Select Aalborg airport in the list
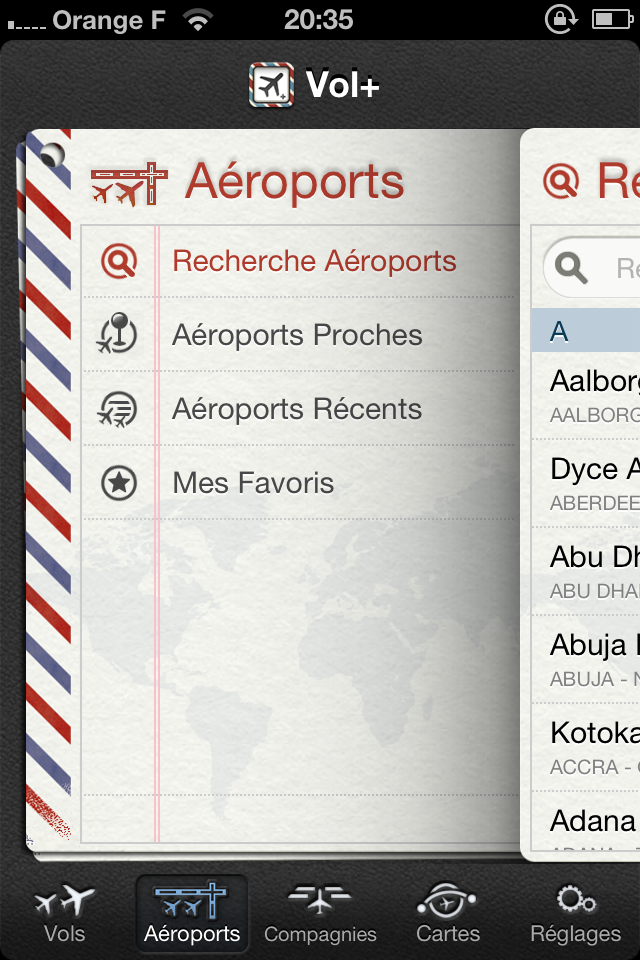The image size is (640, 960). (x=595, y=395)
